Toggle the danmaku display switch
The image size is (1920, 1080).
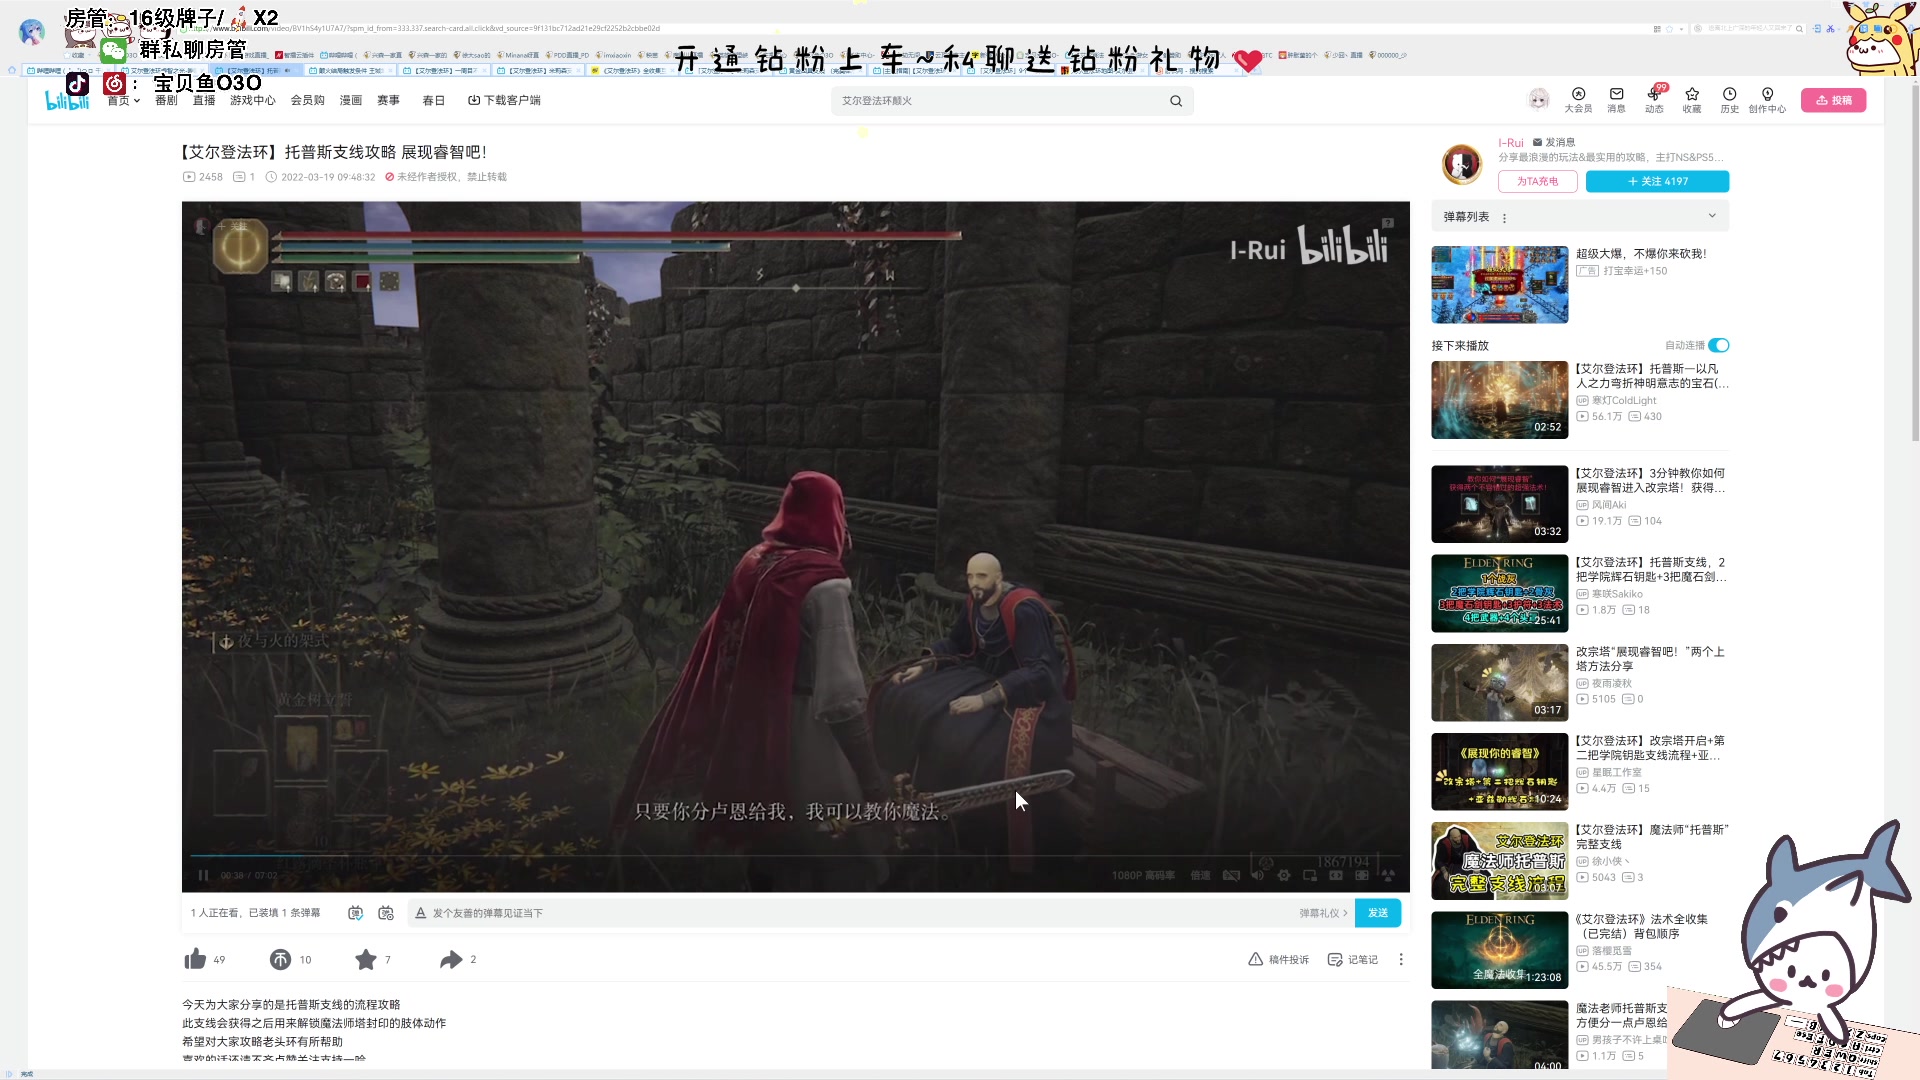355,913
